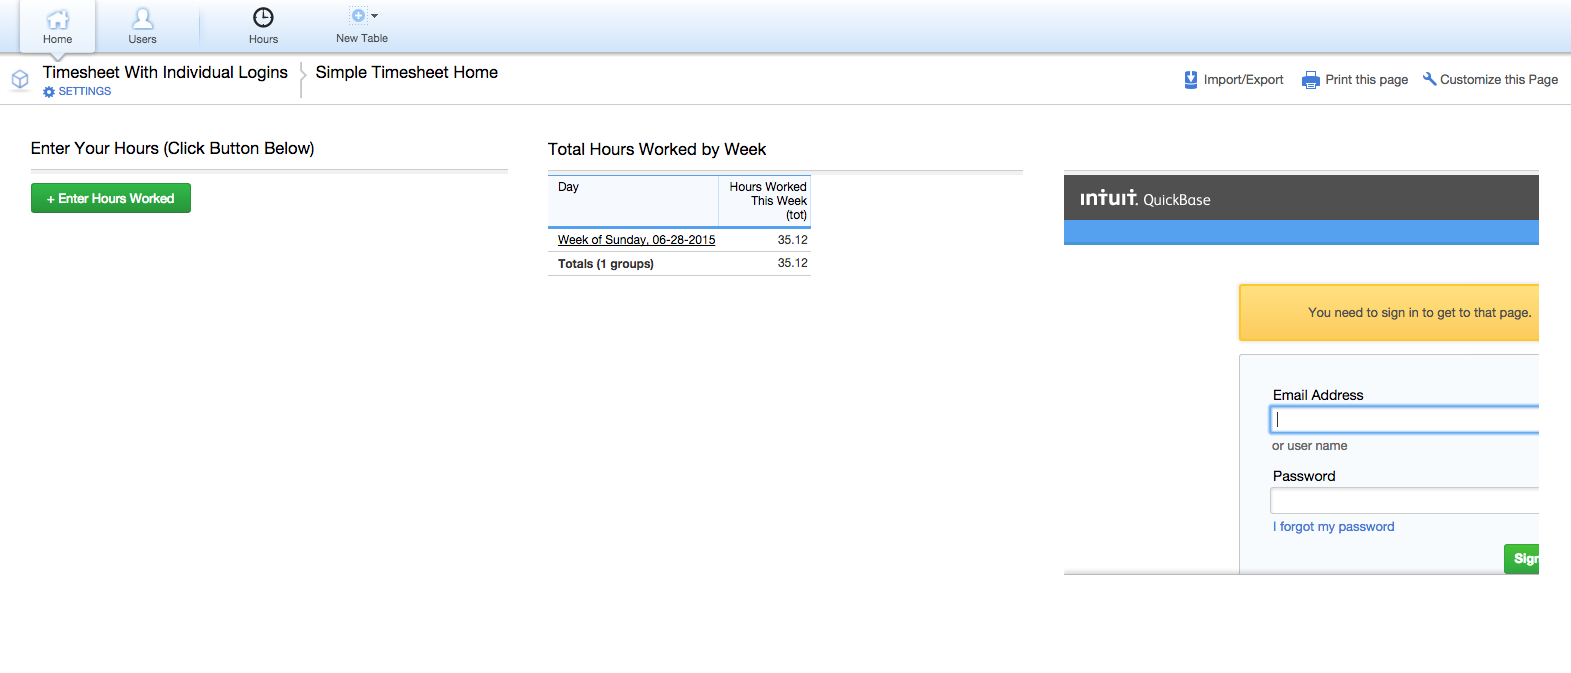Click the Total Hours Worked by Week heading
The height and width of the screenshot is (673, 1571).
point(657,149)
